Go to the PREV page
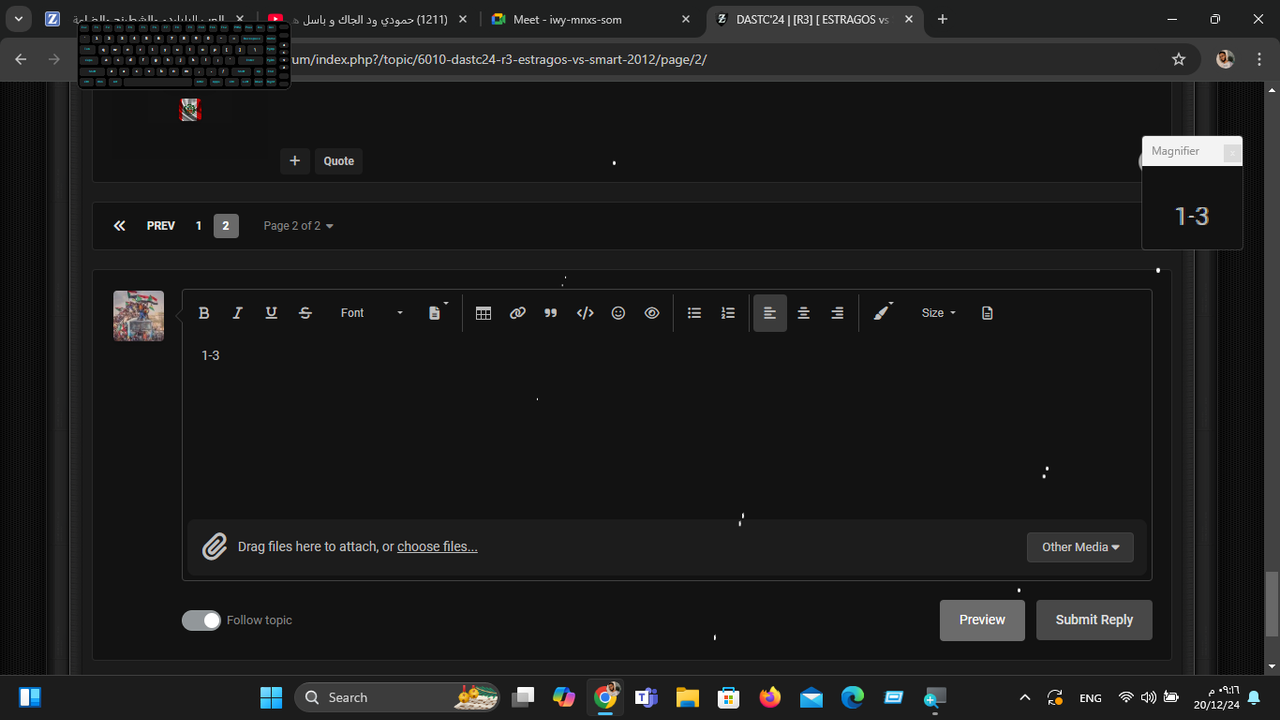 [161, 226]
